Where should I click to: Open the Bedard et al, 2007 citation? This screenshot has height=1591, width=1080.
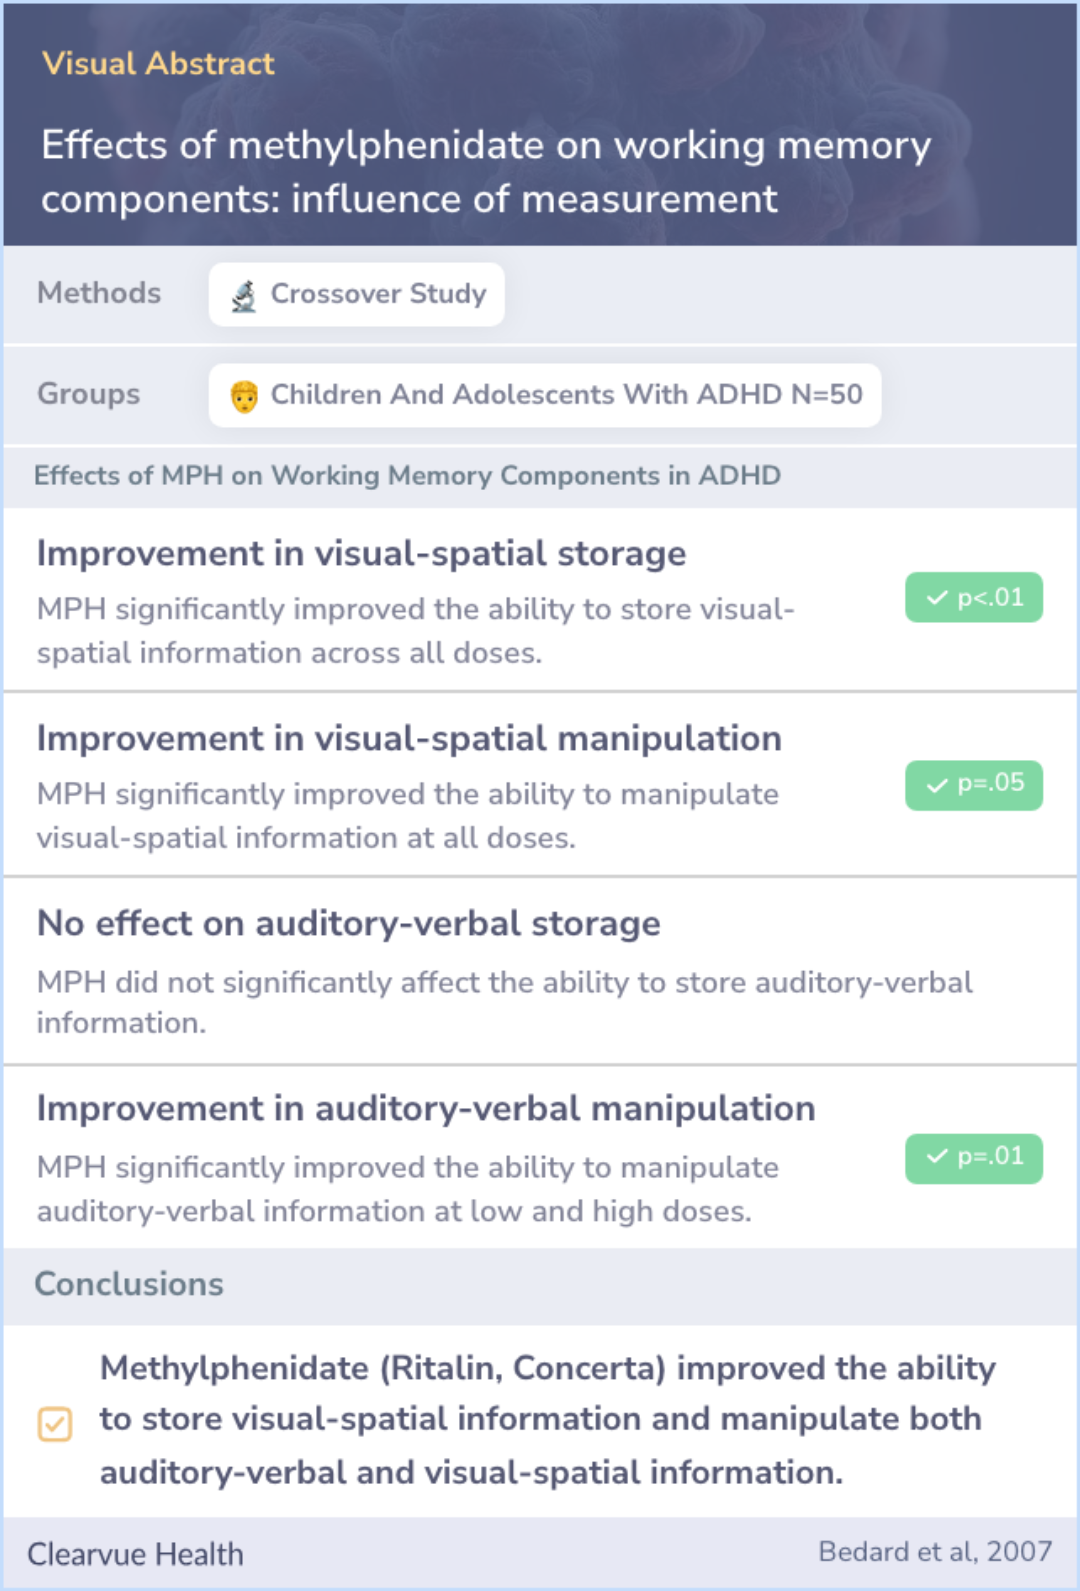[x=935, y=1551]
